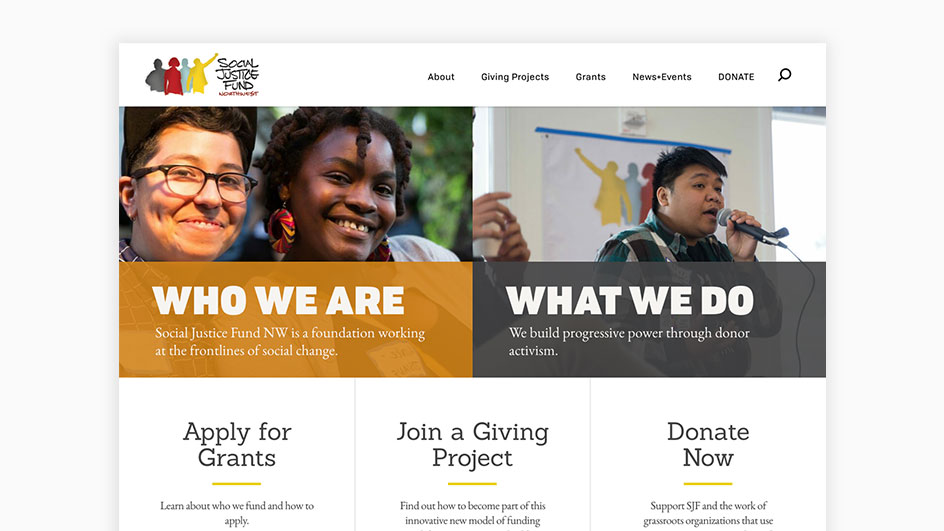Image resolution: width=944 pixels, height=531 pixels.
Task: Select the WHO WE ARE heading
Action: [278, 300]
